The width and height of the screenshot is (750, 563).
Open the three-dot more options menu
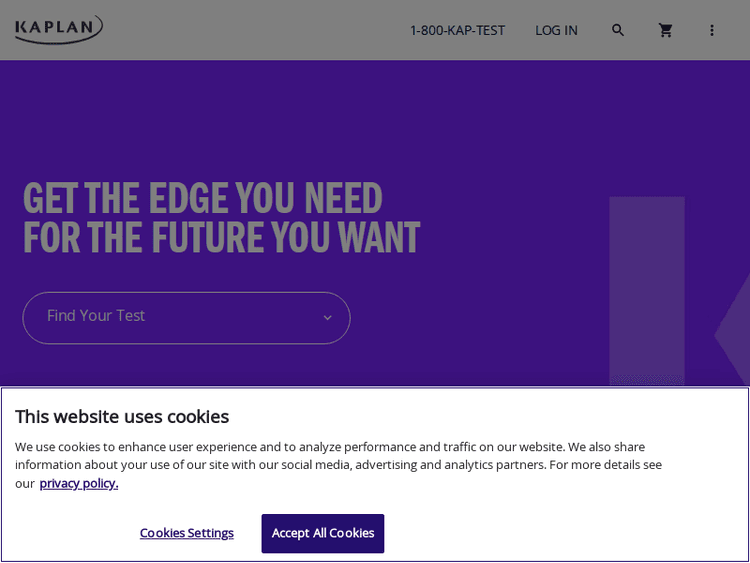712,30
